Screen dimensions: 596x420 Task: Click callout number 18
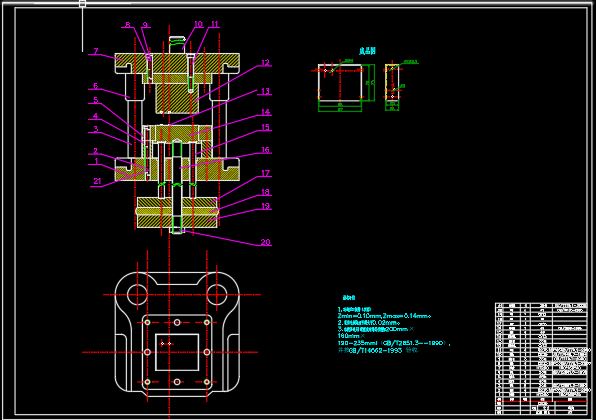tap(265, 192)
